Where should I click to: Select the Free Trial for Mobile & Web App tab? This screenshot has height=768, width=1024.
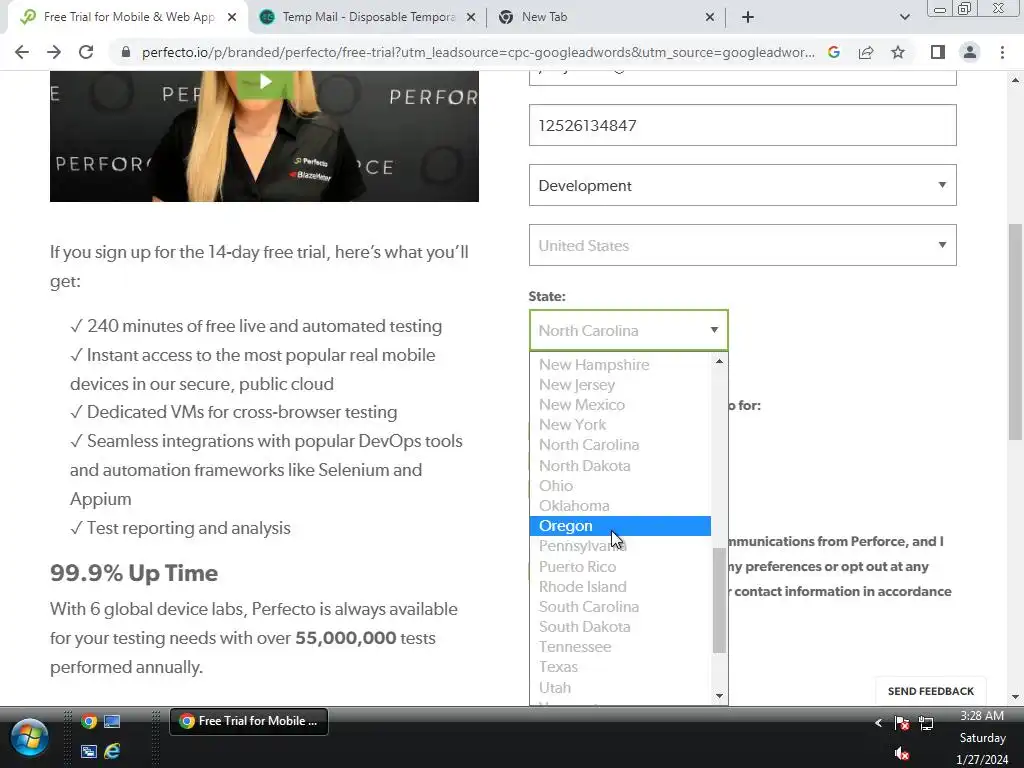129,17
